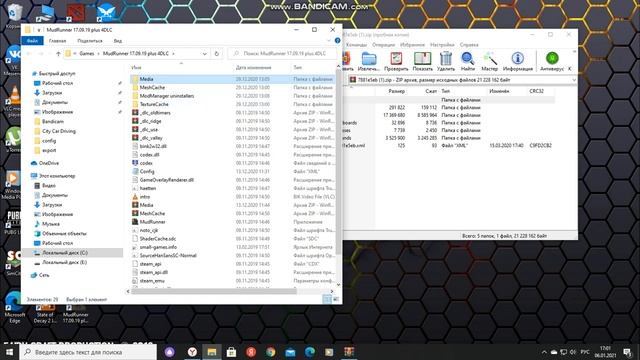
Task: Expand the Explorer ribbon chevron
Action: (329, 40)
